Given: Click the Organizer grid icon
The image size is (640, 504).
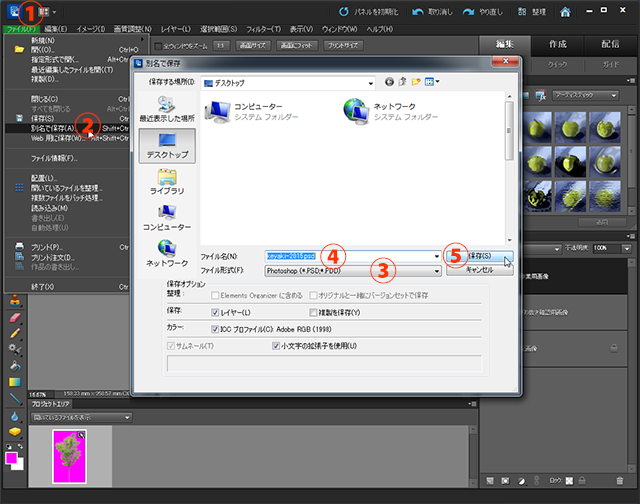Looking at the screenshot, I should pos(522,12).
